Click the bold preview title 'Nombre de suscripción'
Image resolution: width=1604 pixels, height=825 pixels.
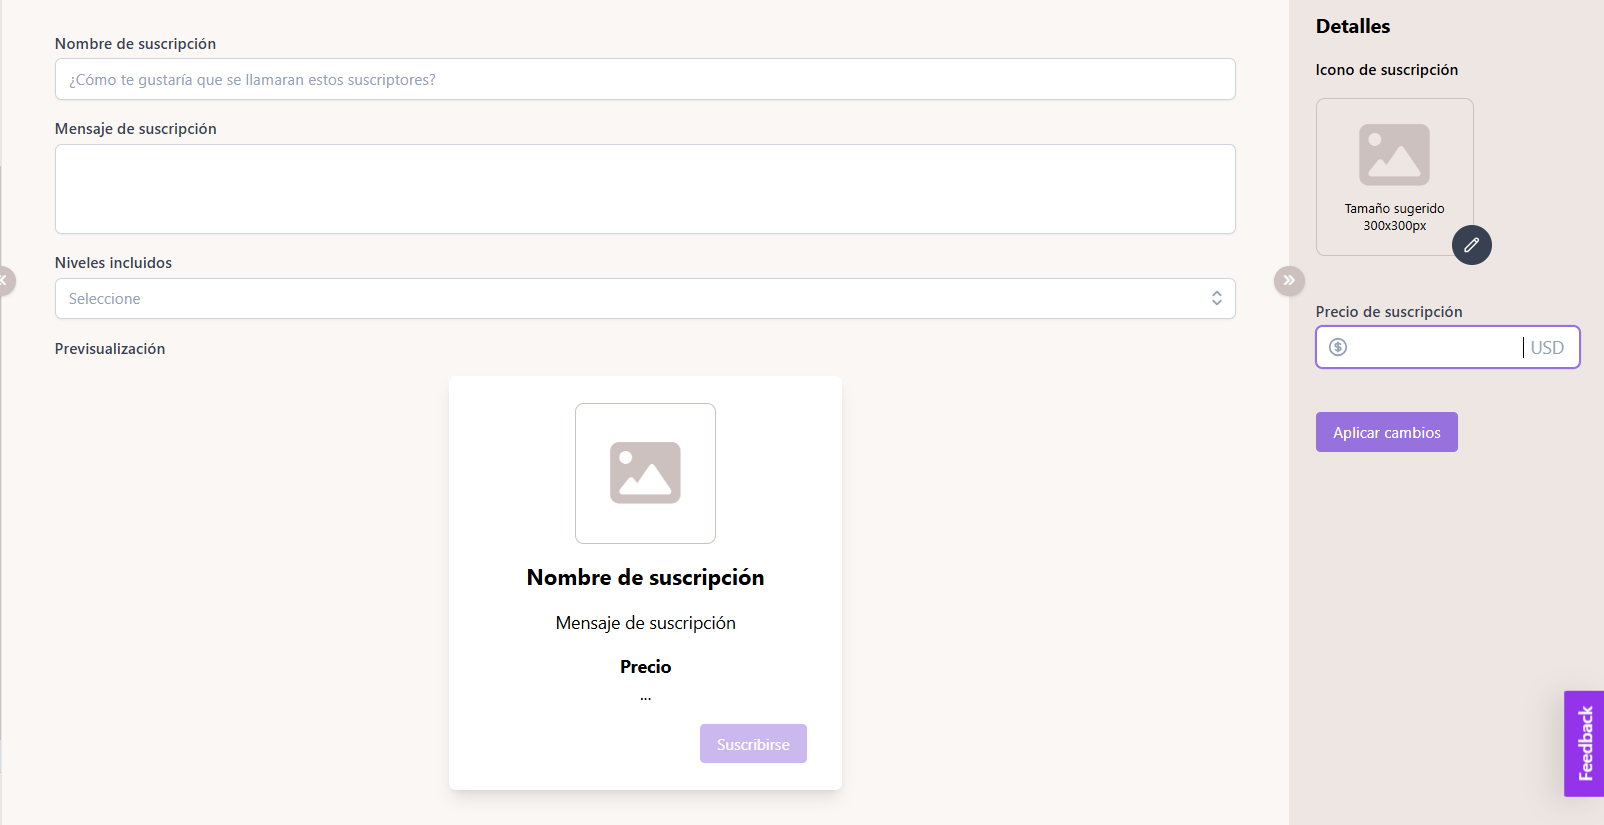pyautogui.click(x=645, y=577)
